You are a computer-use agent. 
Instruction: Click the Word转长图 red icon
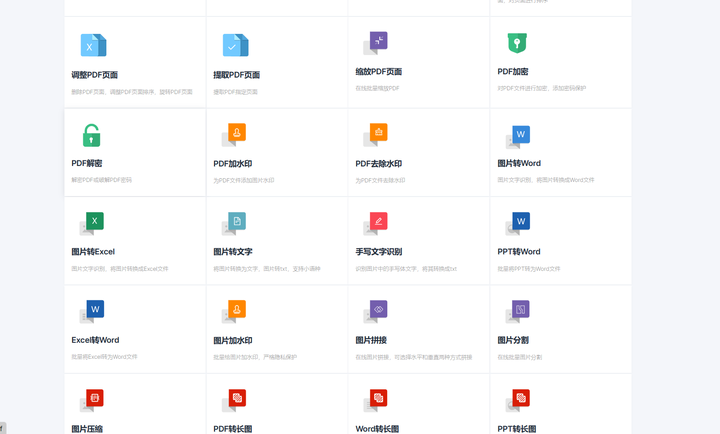(376, 400)
